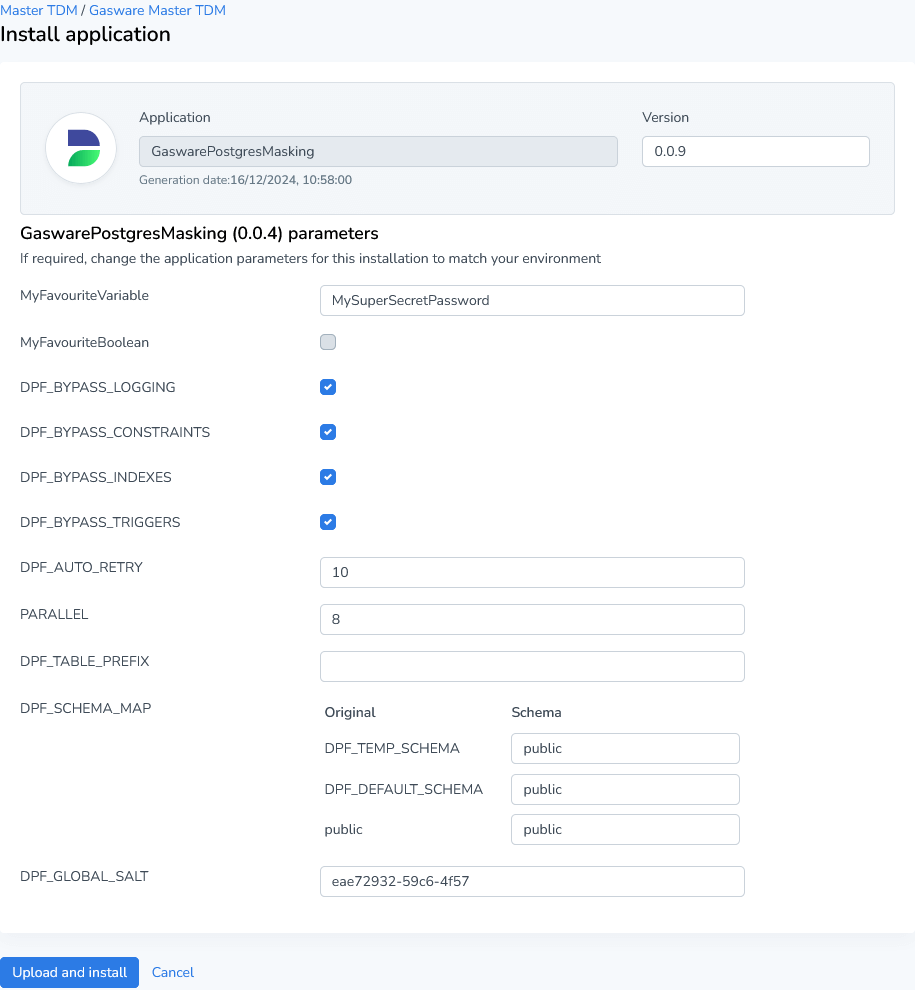Viewport: 915px width, 990px height.
Task: Toggle off DPF_BYPASS_INDEXES
Action: tap(328, 476)
